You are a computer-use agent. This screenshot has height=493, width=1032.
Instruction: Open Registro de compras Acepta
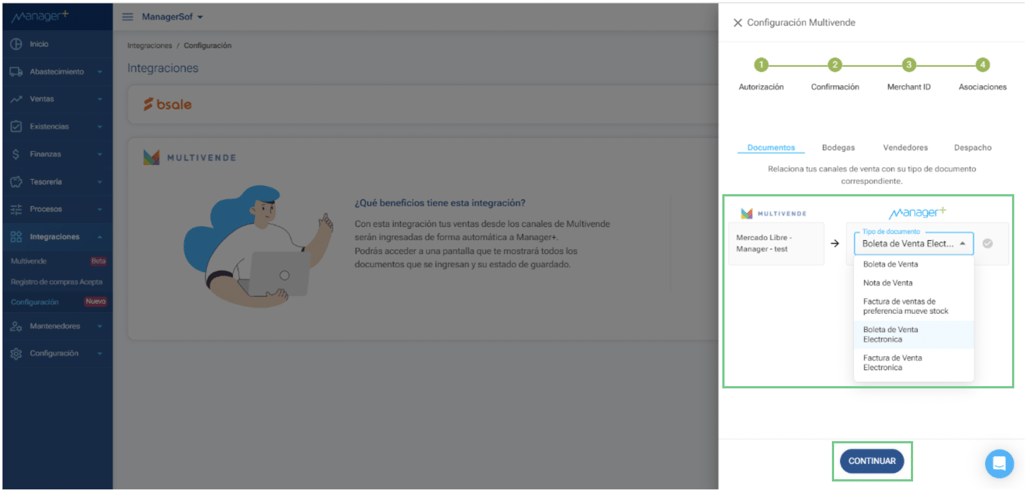tap(57, 282)
